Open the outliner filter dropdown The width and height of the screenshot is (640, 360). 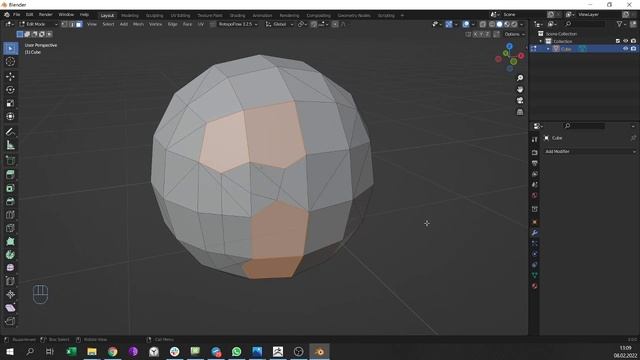point(622,24)
